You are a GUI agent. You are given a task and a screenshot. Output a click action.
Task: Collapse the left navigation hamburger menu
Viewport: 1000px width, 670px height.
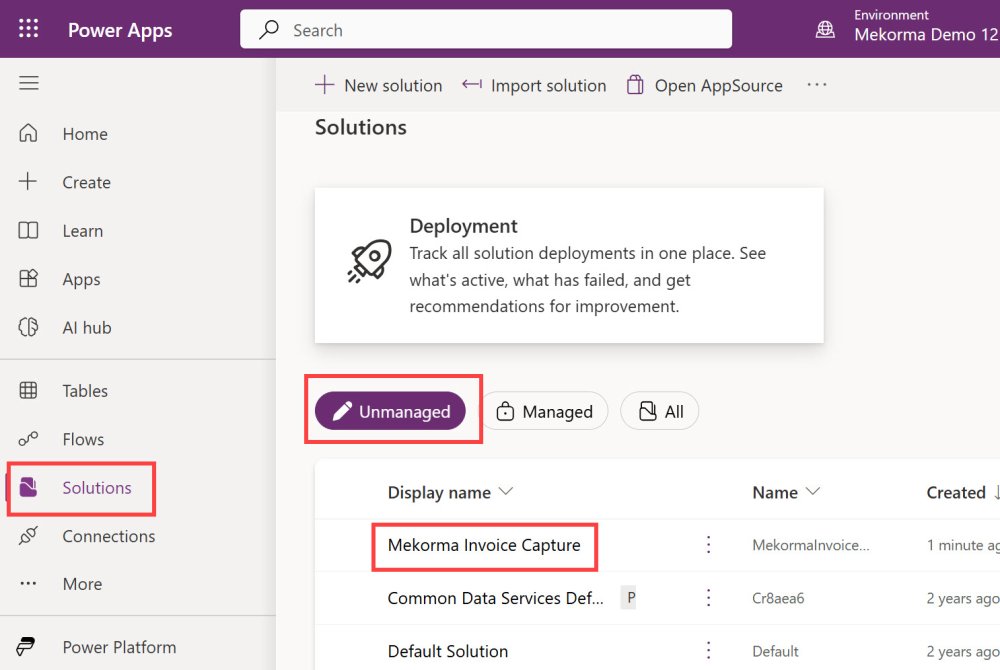(x=29, y=83)
